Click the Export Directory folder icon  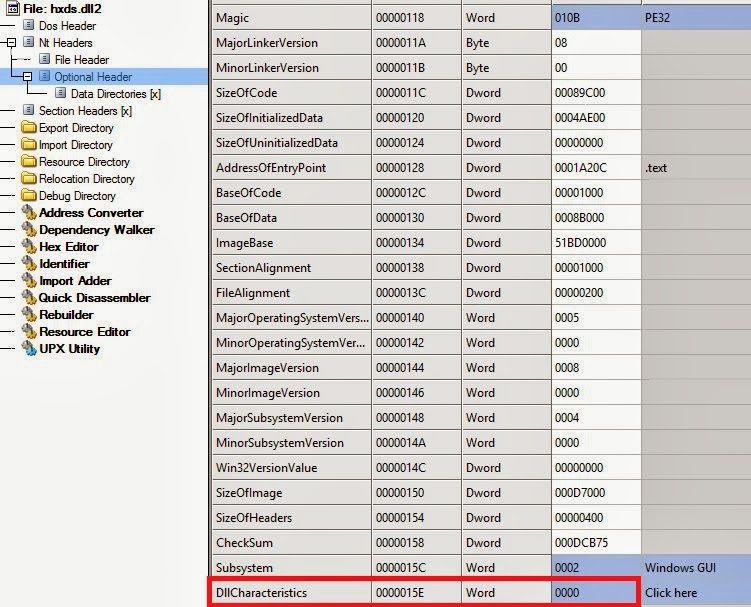coord(28,128)
